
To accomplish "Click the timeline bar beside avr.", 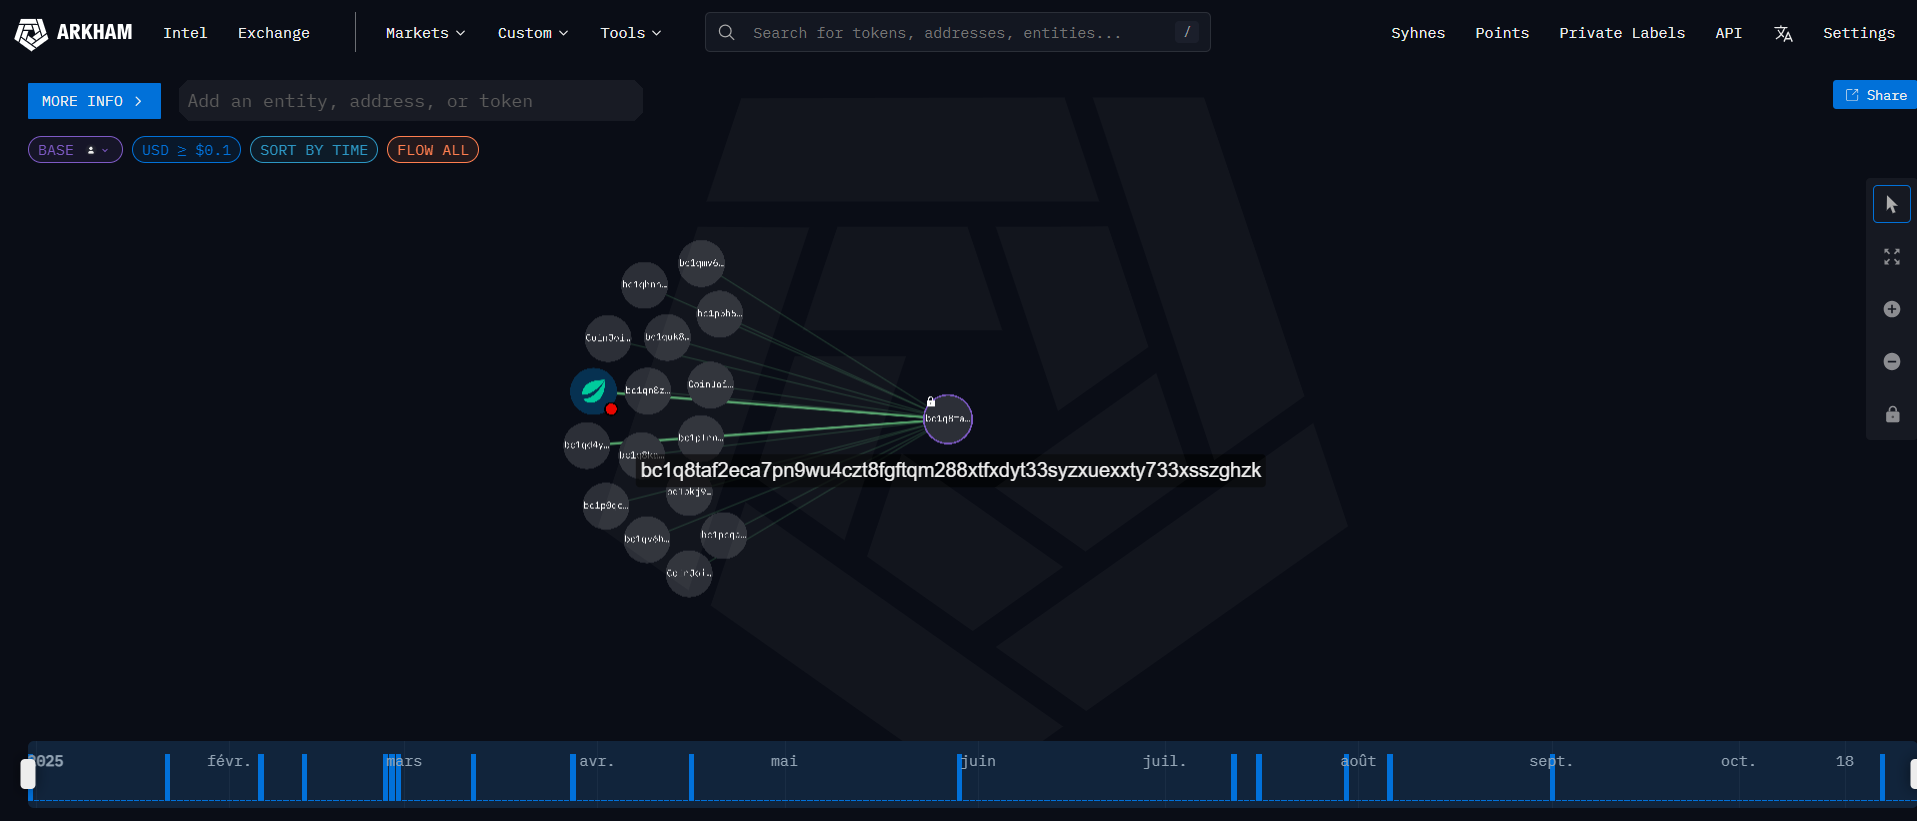I will (x=573, y=777).
